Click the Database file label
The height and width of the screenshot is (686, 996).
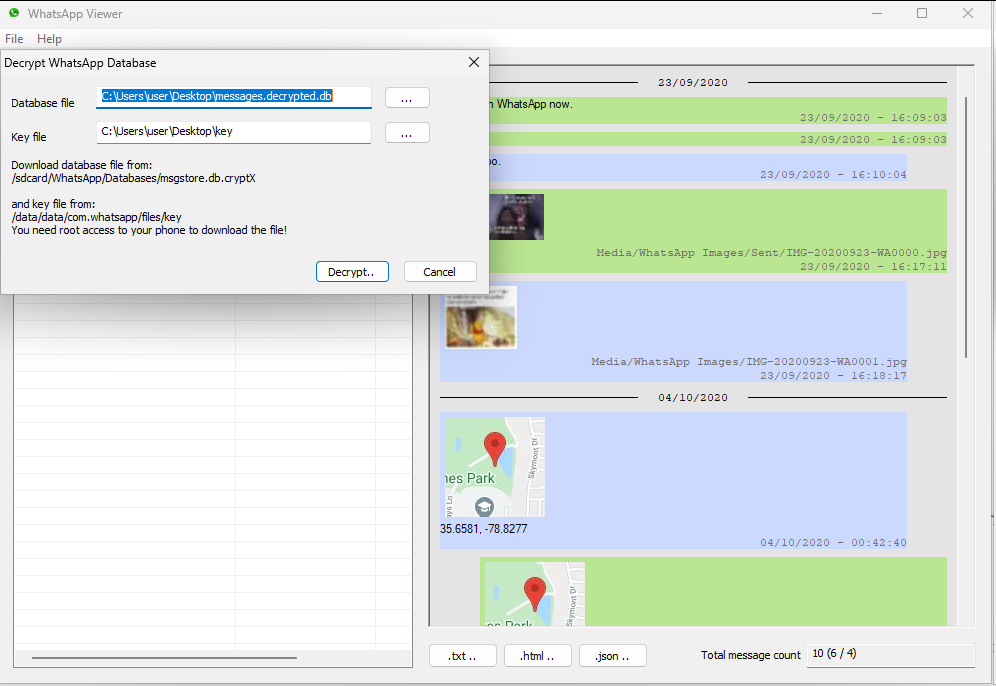click(43, 103)
